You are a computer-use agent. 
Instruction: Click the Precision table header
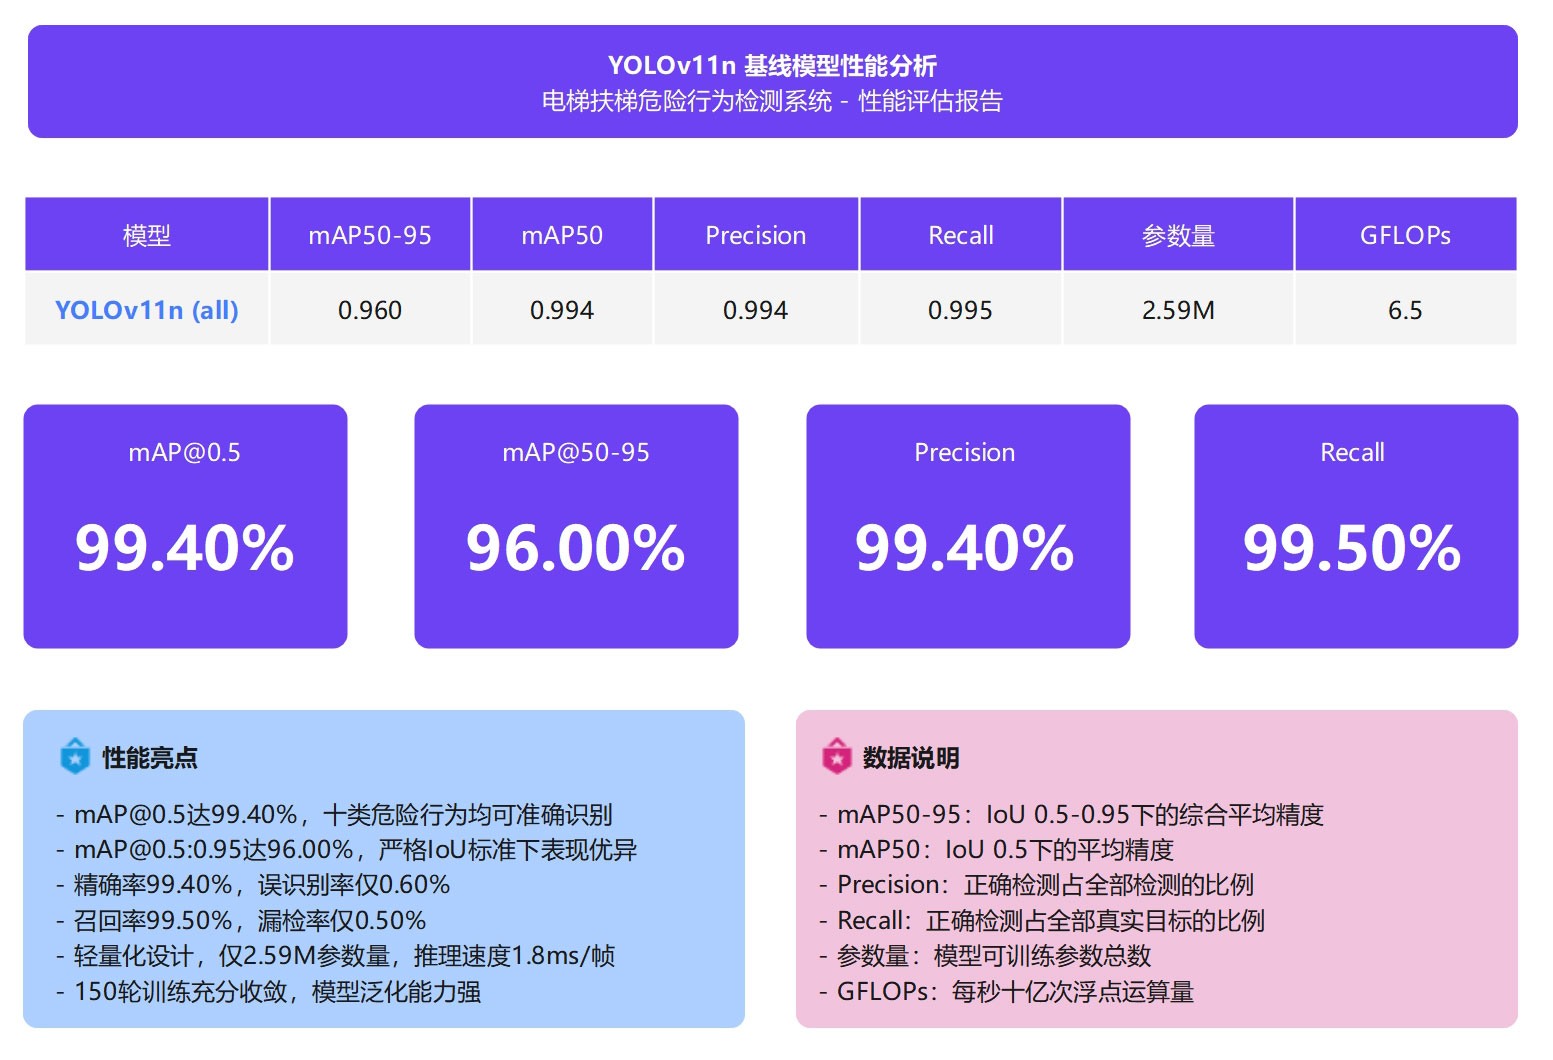pyautogui.click(x=756, y=235)
